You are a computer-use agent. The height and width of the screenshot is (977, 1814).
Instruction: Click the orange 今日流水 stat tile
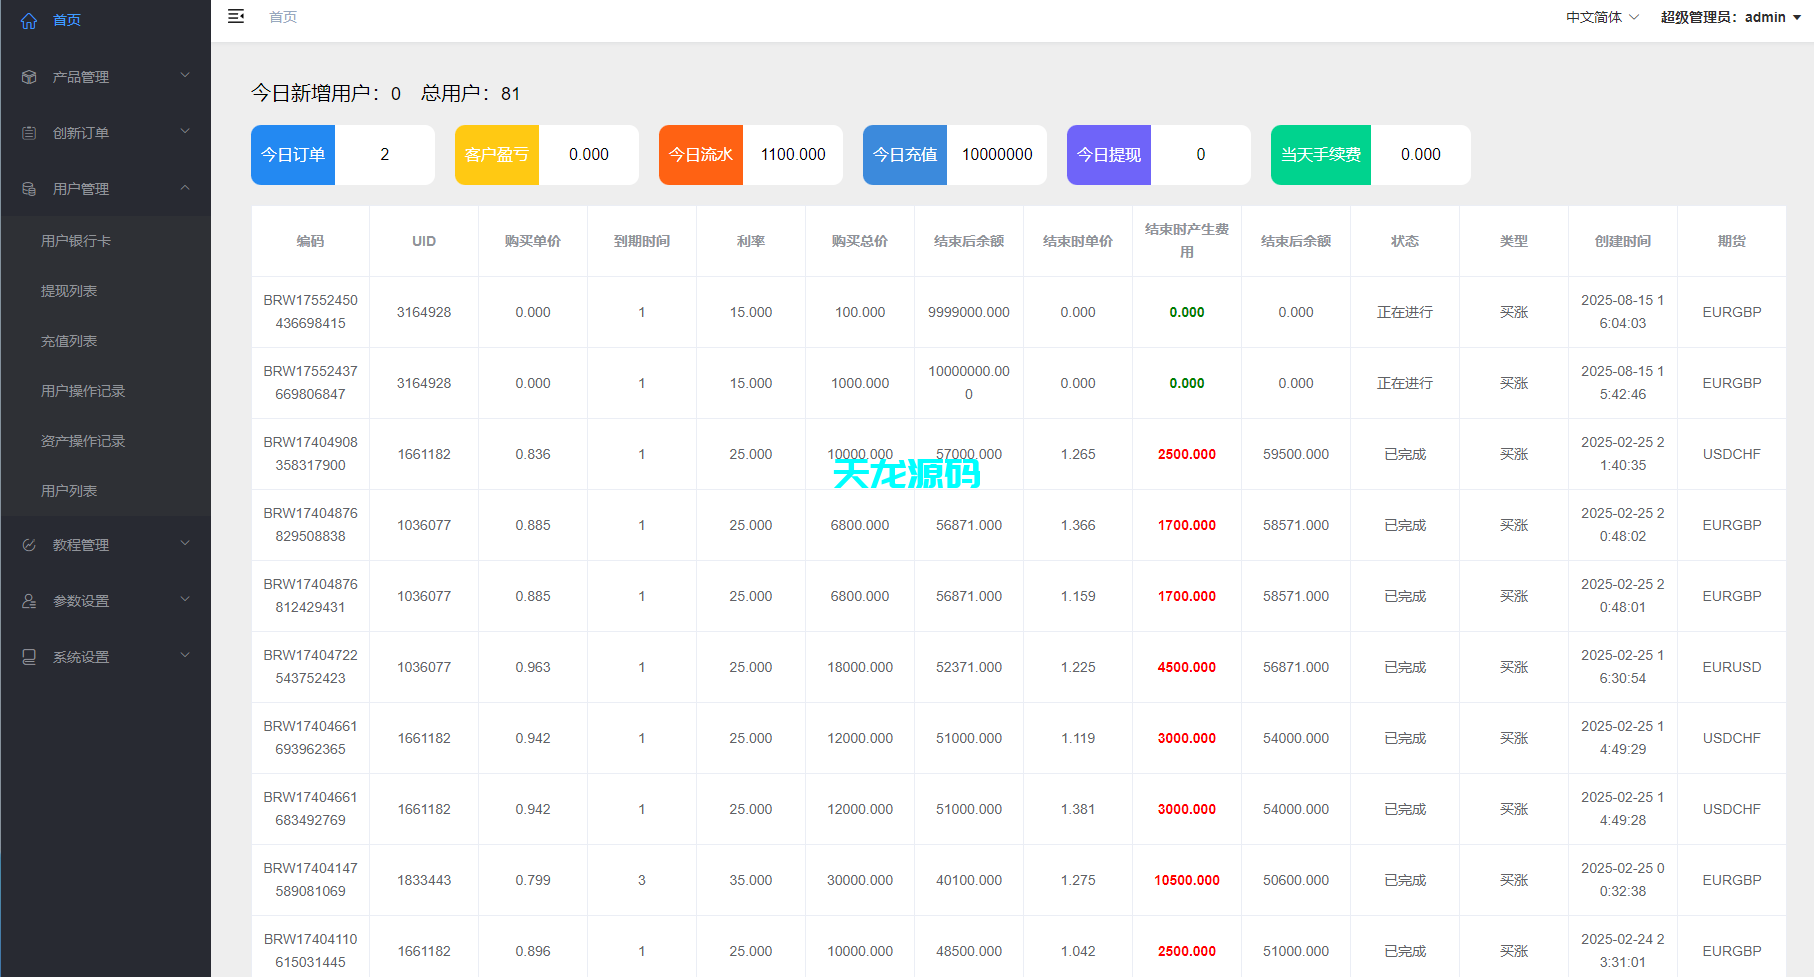(x=701, y=155)
